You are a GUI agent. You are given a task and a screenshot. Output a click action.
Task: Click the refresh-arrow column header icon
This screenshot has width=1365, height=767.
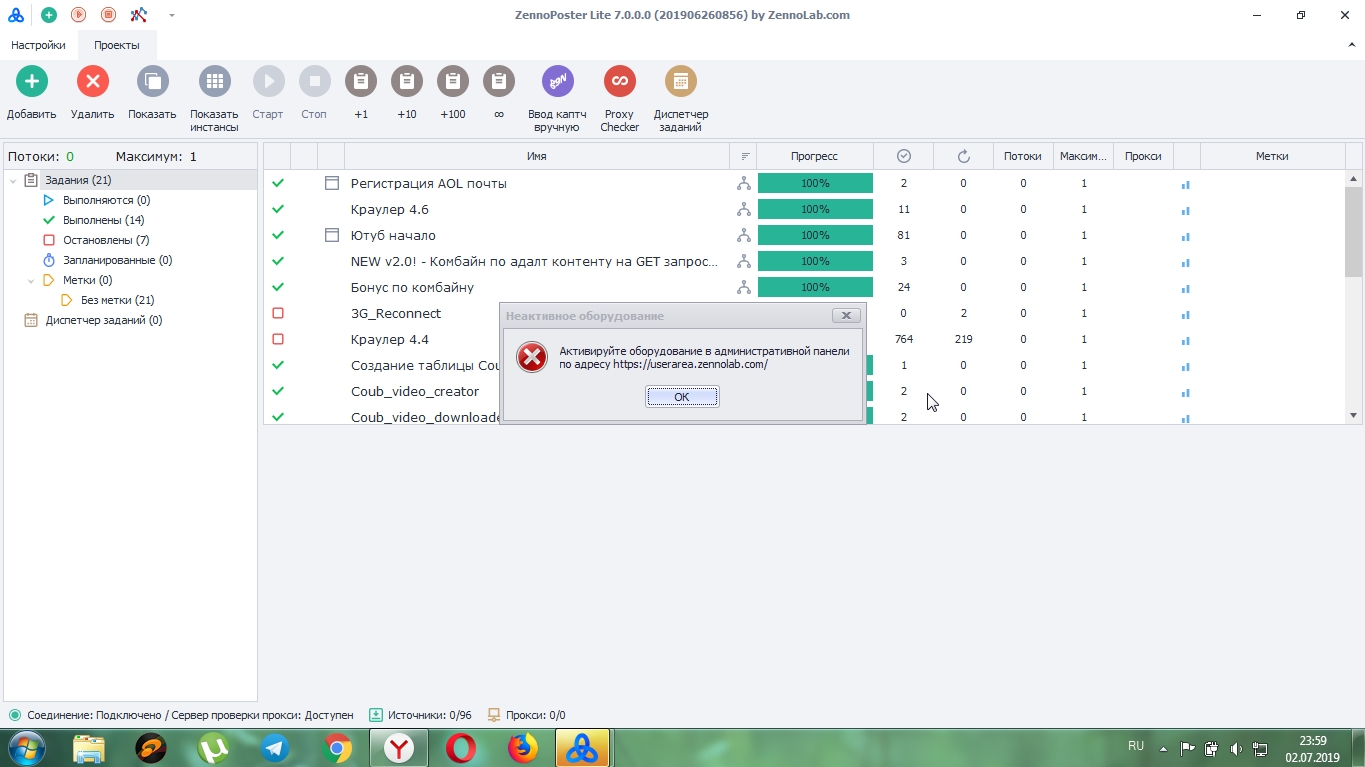point(964,156)
